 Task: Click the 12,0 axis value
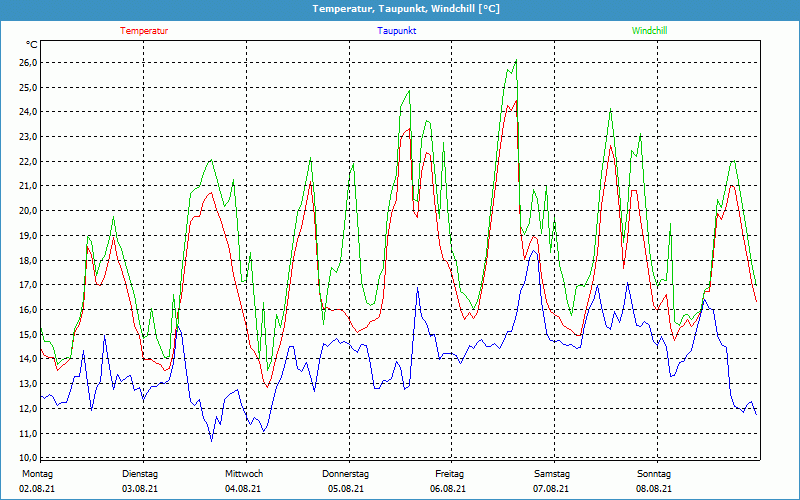tap(28, 408)
